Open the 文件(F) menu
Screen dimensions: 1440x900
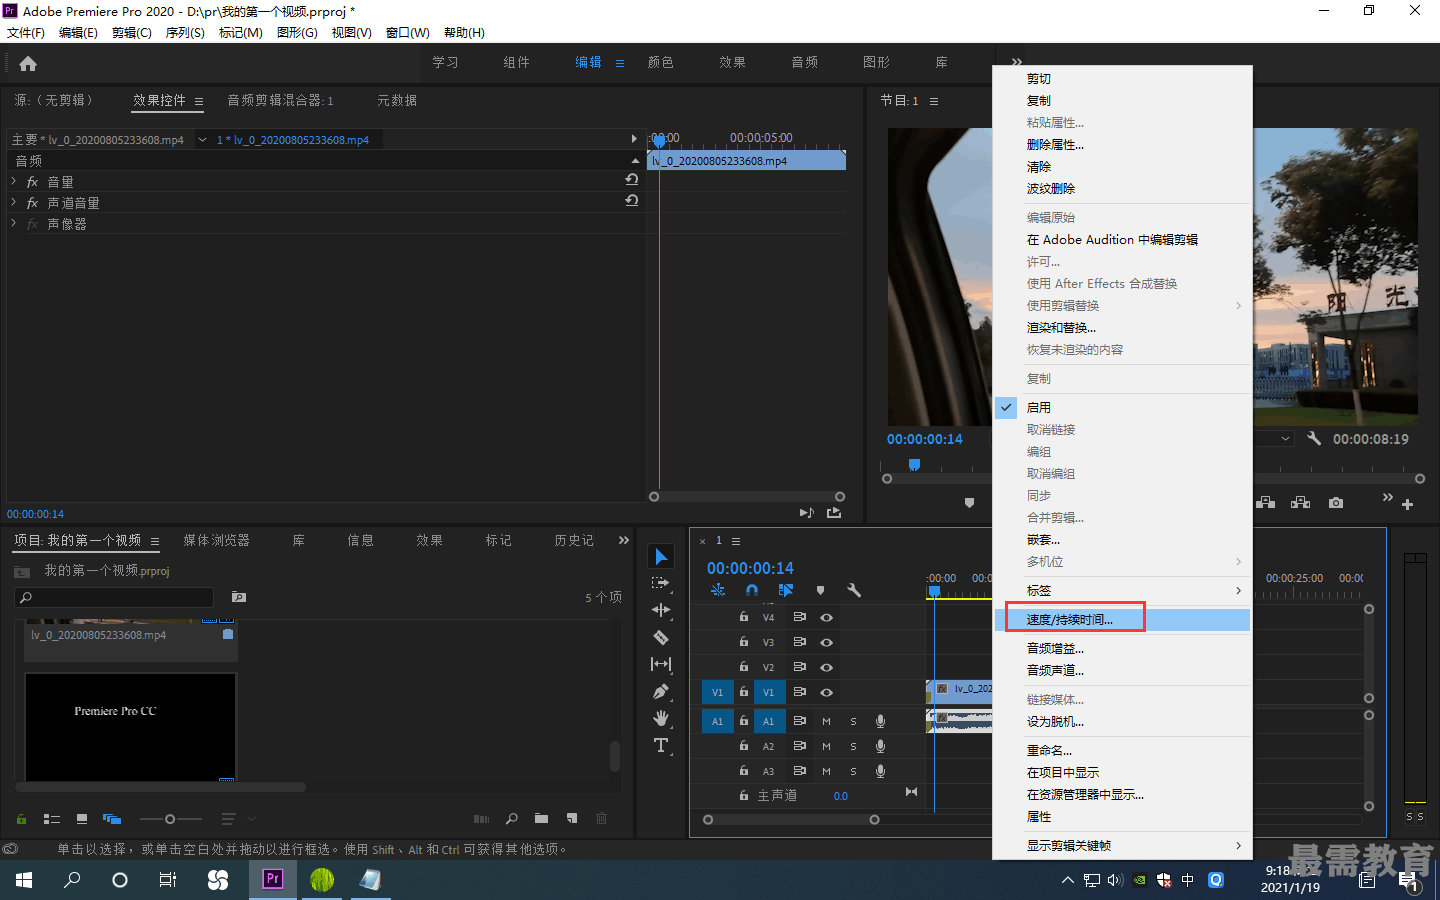coord(26,33)
